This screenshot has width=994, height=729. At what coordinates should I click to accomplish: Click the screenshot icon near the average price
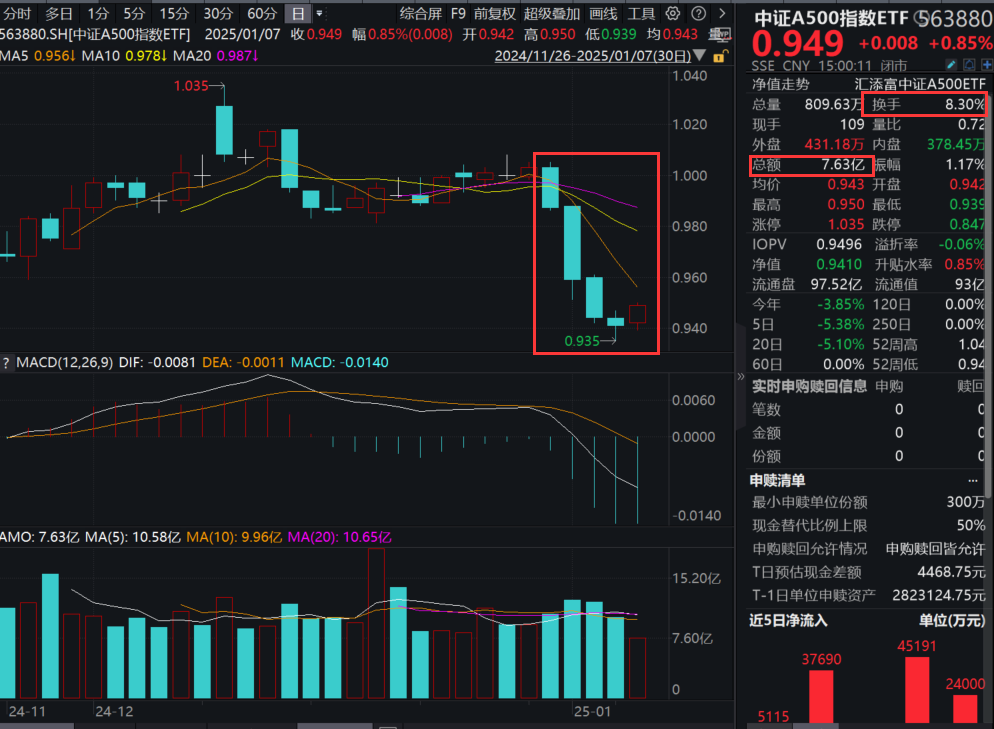(720, 33)
